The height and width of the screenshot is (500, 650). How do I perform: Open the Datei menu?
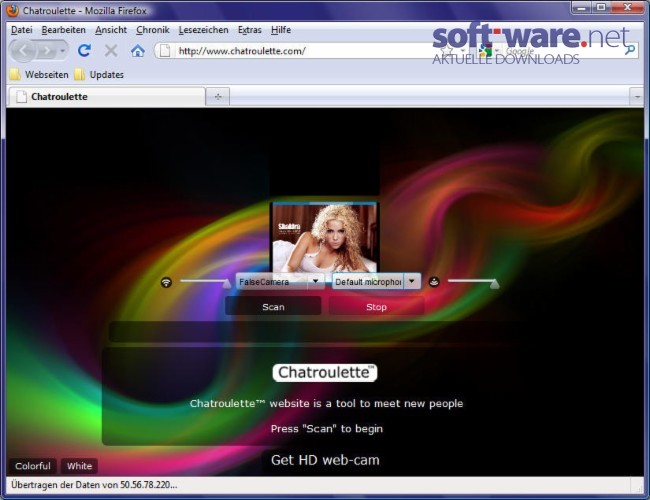pyautogui.click(x=22, y=30)
